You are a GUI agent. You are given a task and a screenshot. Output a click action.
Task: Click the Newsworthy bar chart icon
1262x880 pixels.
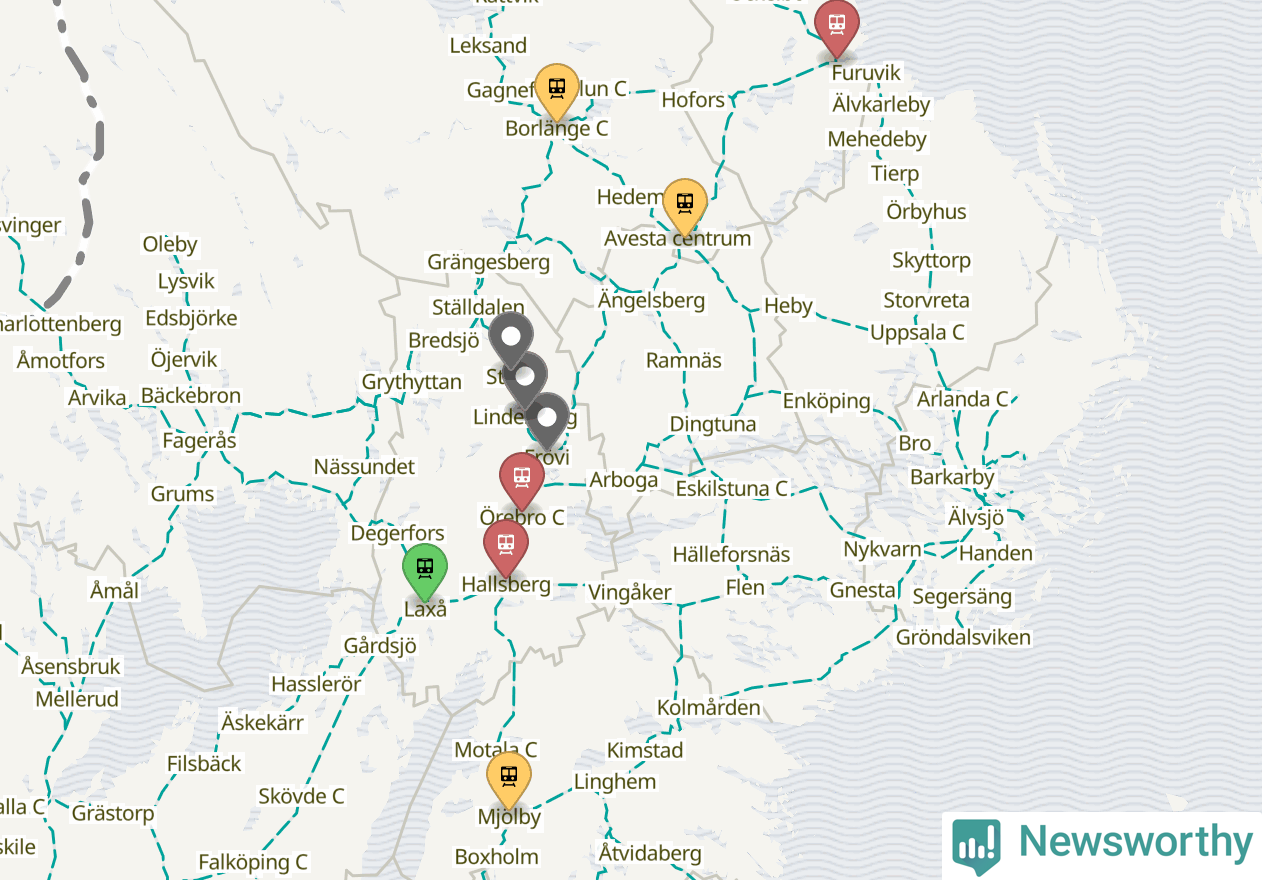click(976, 846)
